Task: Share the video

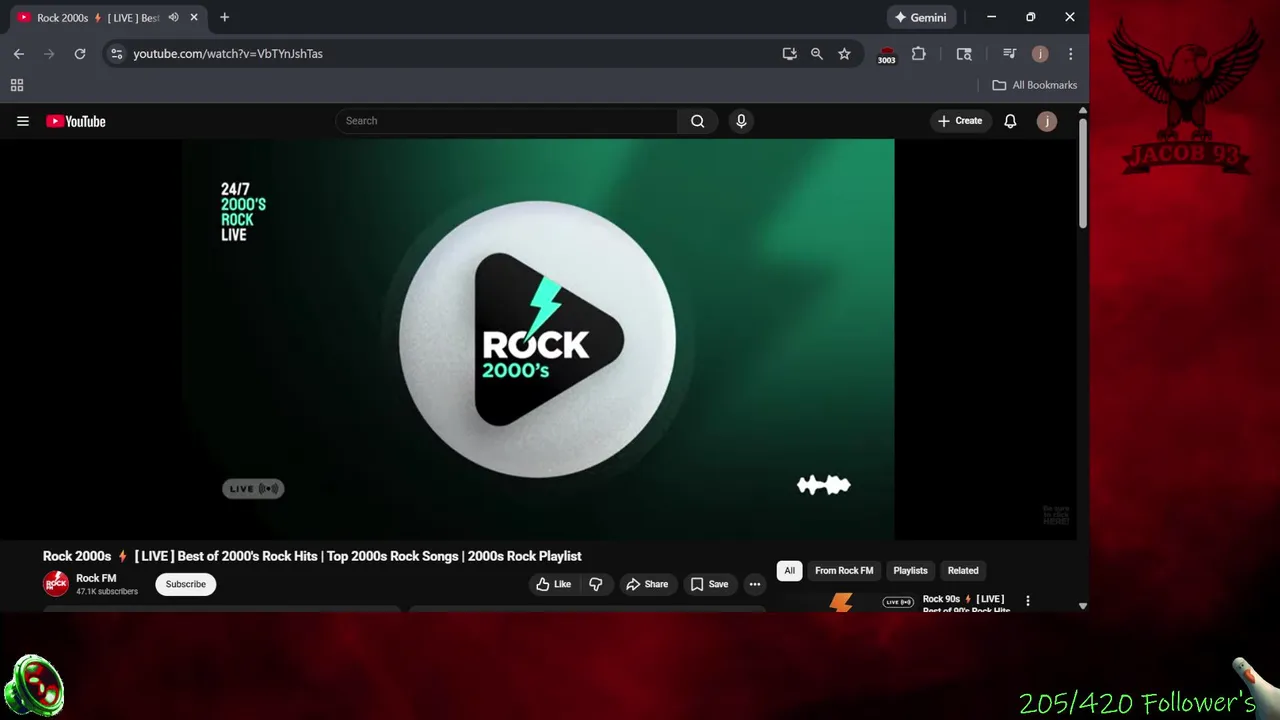Action: pos(647,584)
